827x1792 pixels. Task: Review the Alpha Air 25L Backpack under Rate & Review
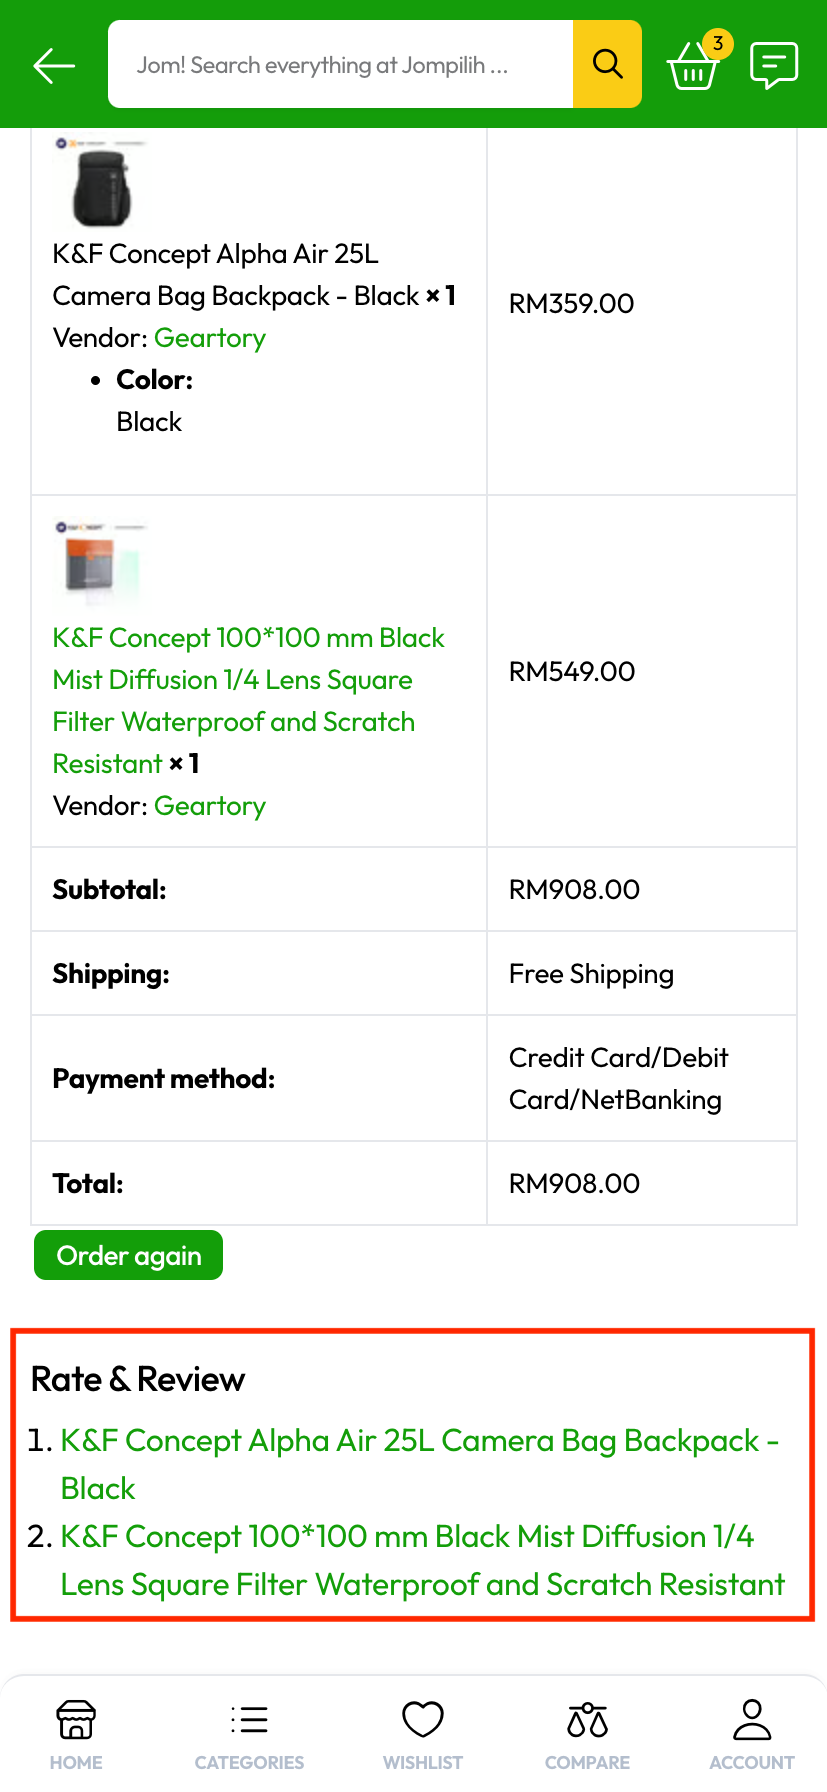(x=419, y=1442)
